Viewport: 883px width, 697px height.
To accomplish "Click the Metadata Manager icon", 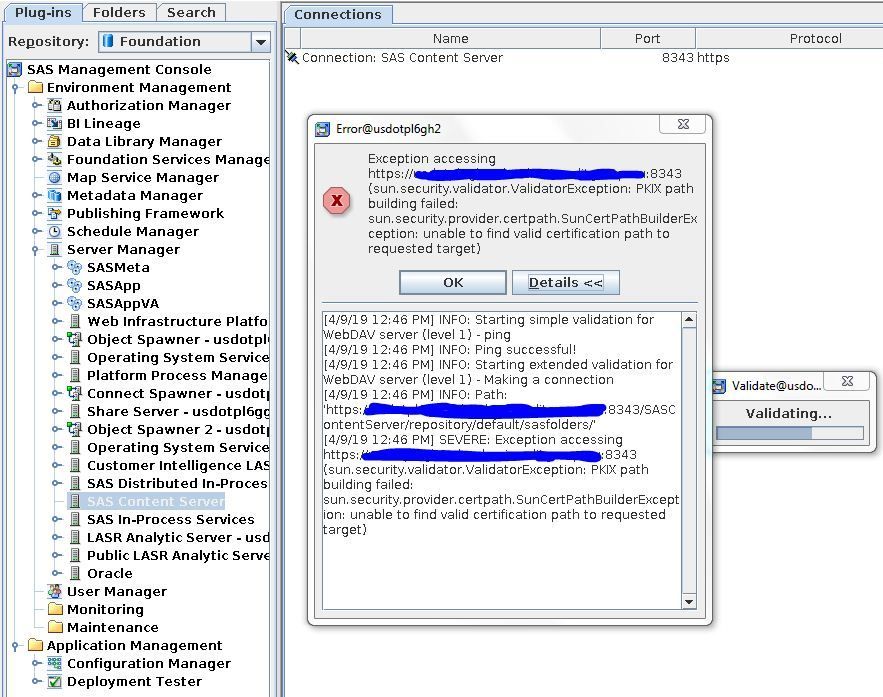I will coord(55,195).
